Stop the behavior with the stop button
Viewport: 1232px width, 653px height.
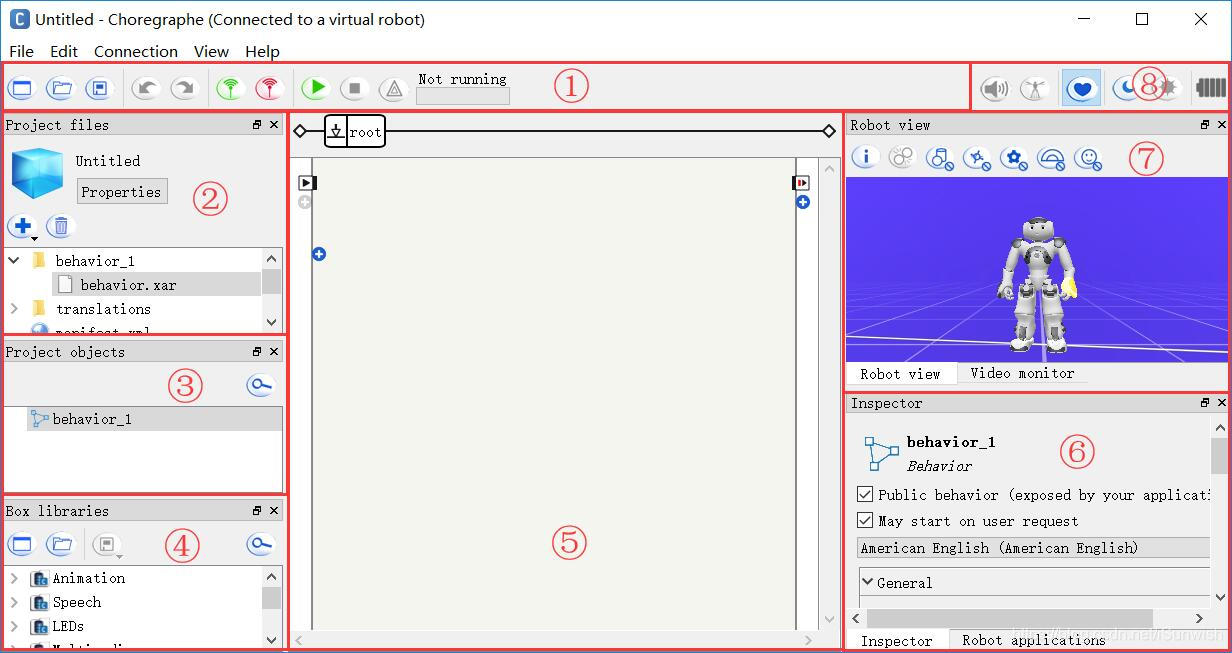354,88
